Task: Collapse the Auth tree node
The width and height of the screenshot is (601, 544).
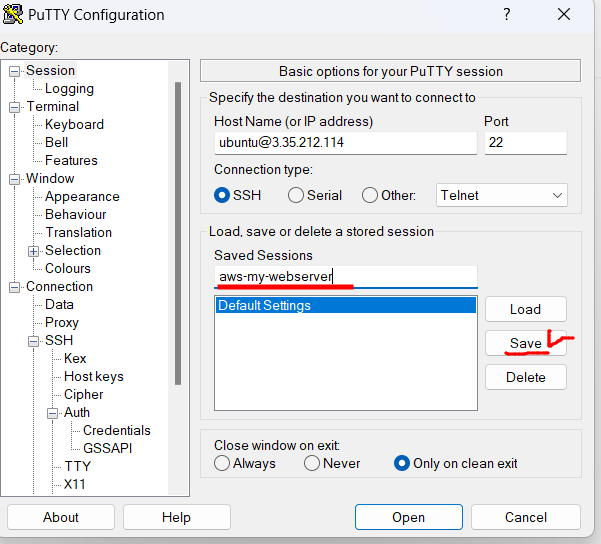Action: 53,414
